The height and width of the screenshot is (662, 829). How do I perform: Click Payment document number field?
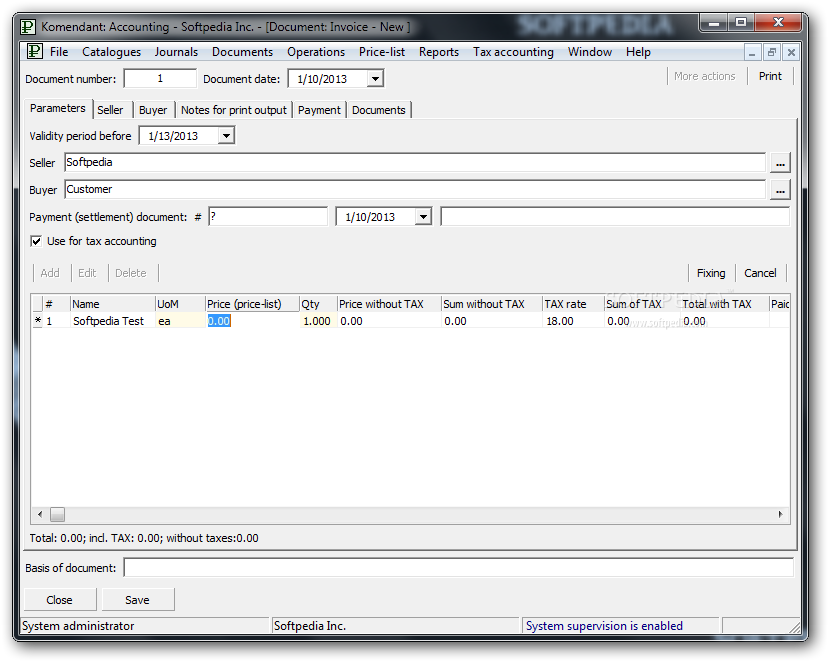268,217
